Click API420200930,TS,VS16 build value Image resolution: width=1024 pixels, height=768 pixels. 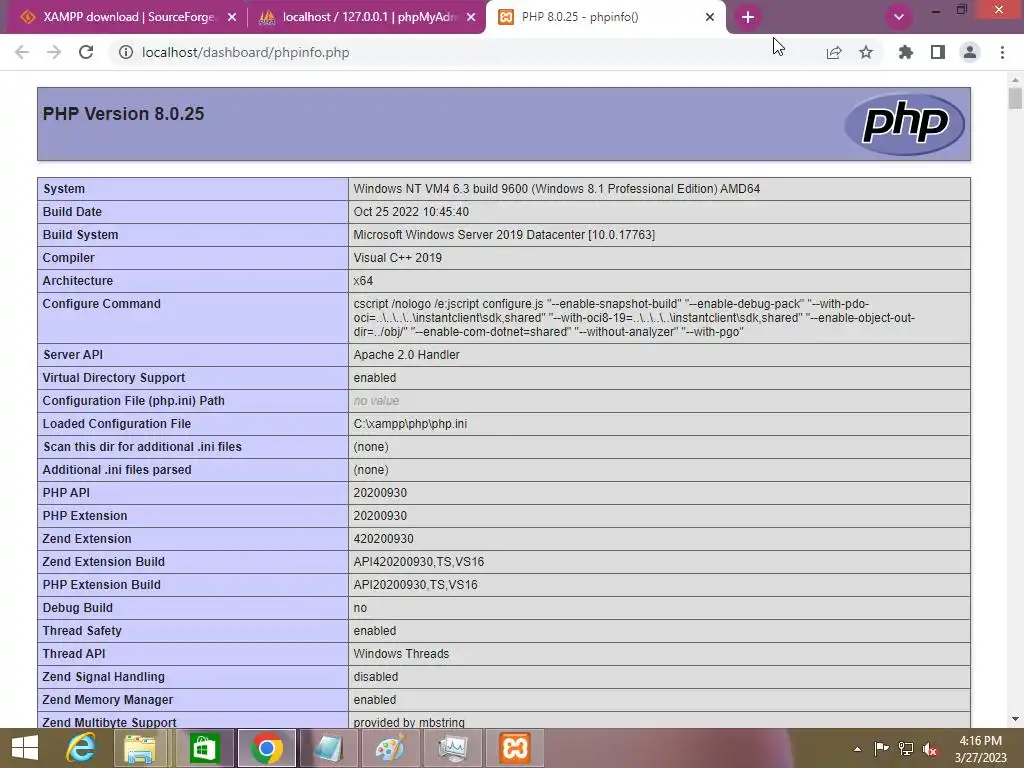(x=419, y=562)
